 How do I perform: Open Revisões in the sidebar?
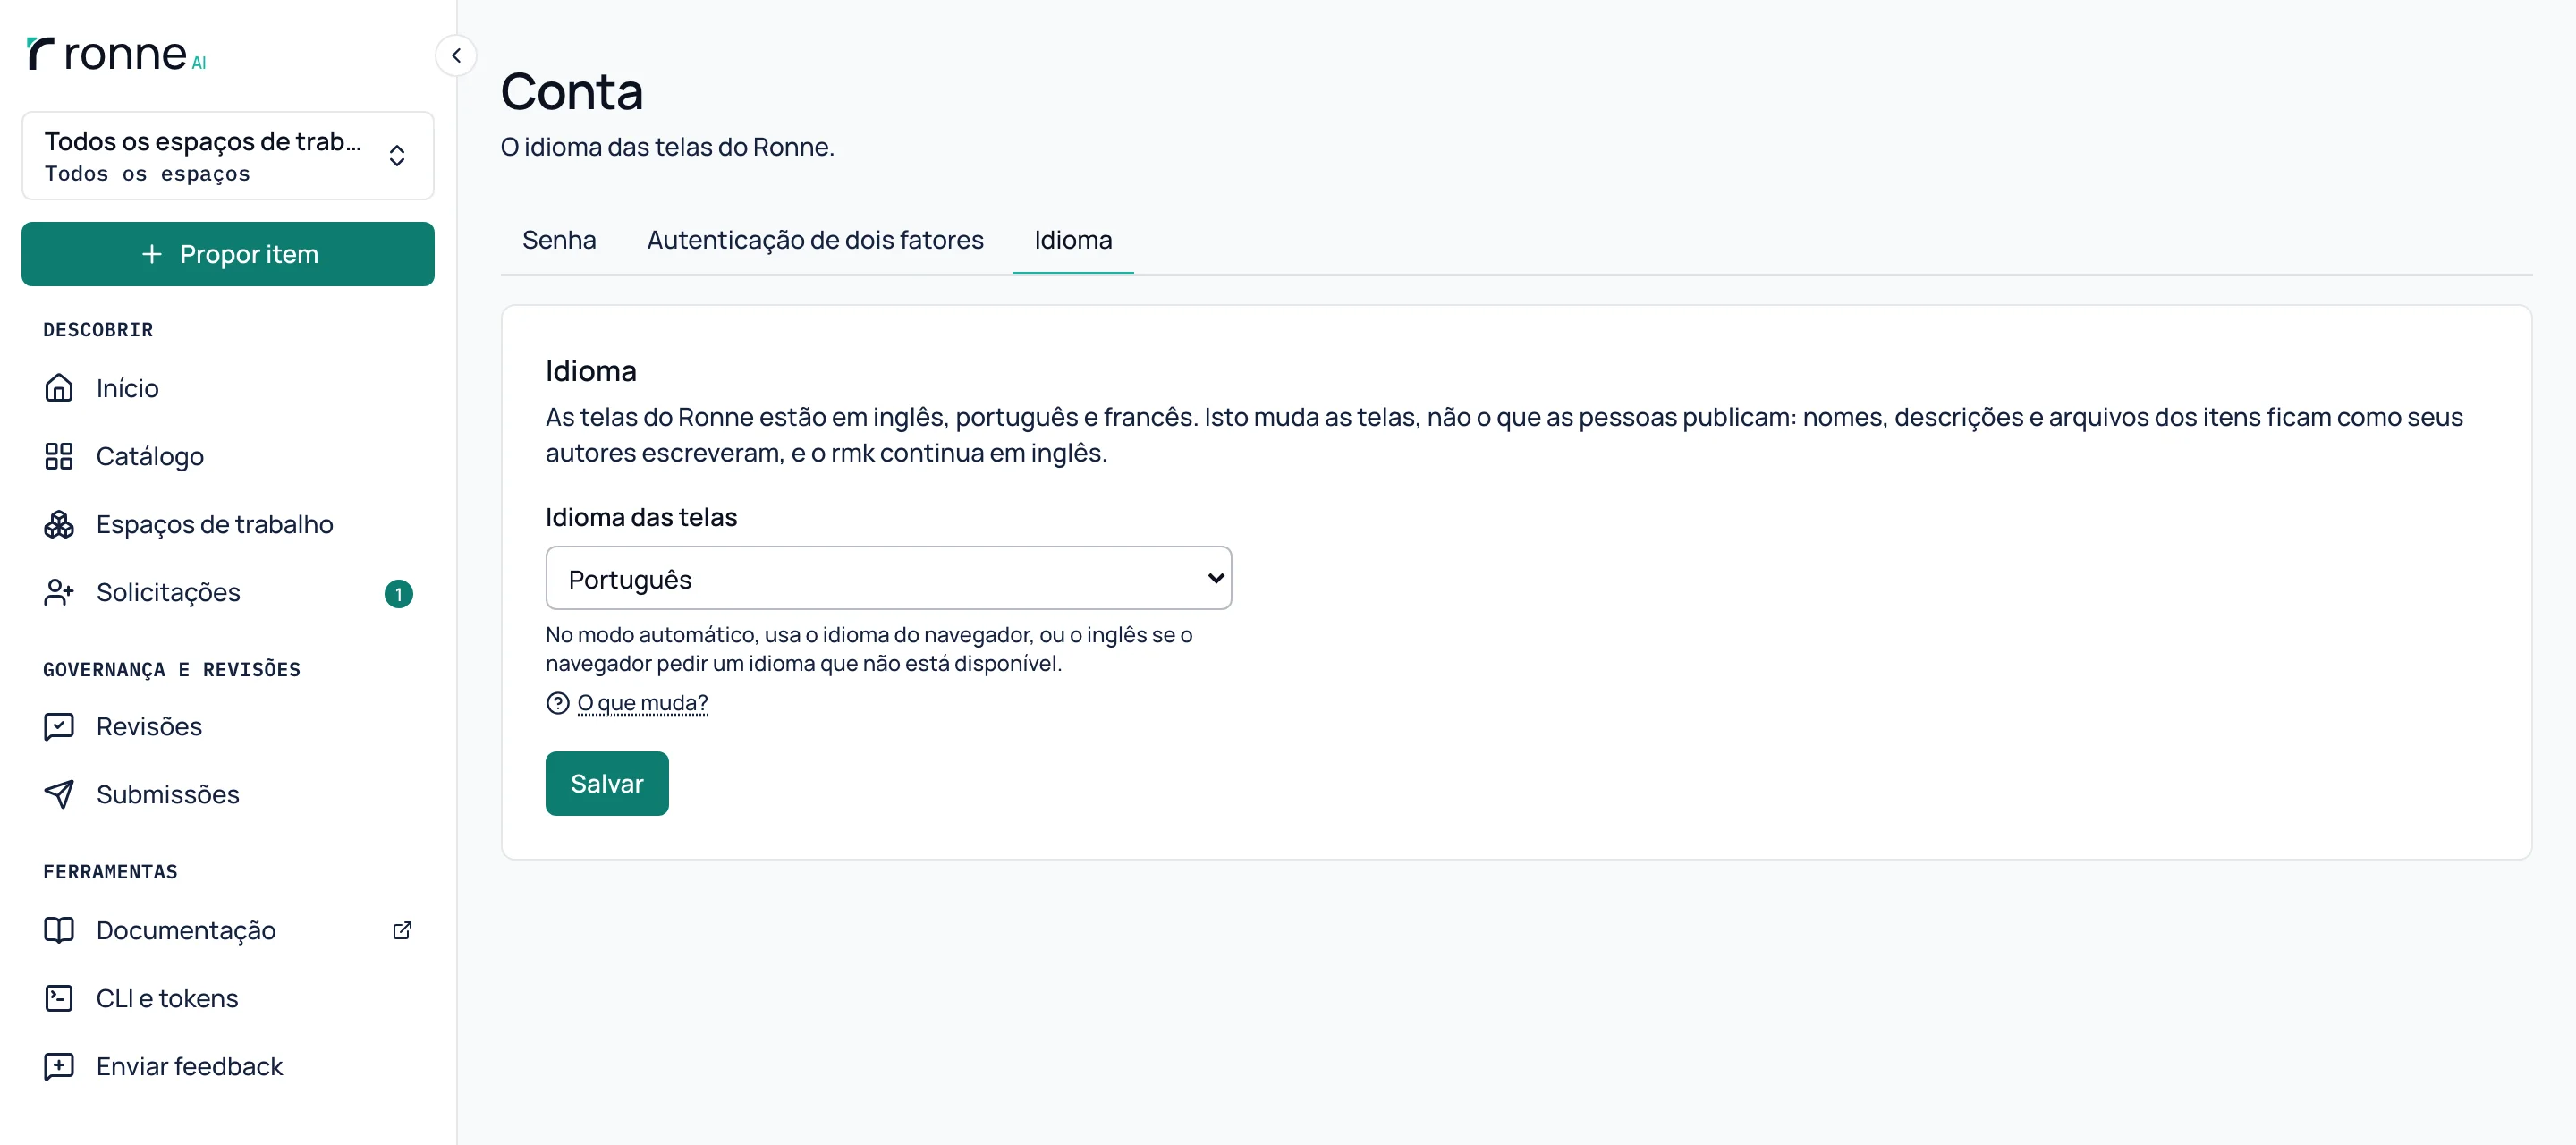228,726
